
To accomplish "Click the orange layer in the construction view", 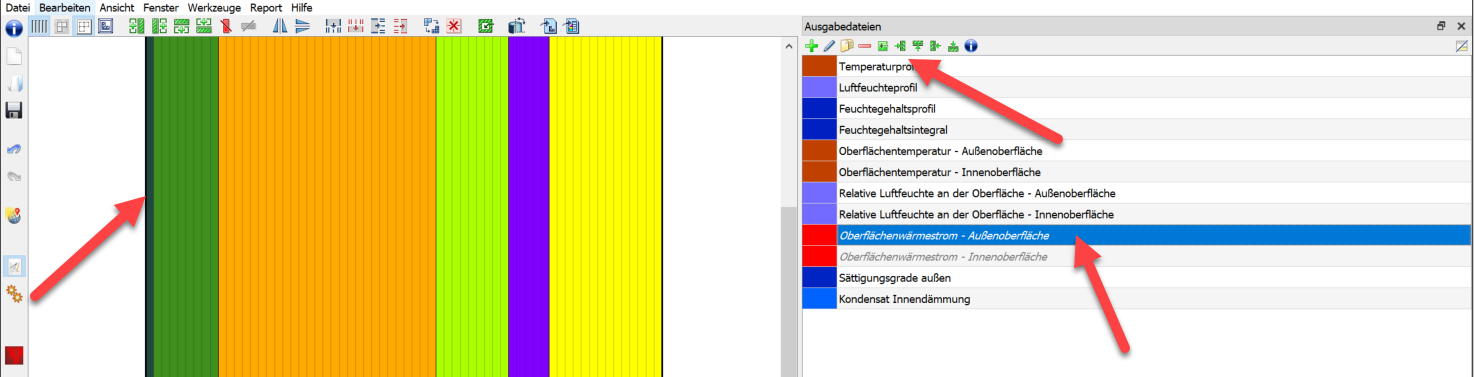I will [327, 206].
